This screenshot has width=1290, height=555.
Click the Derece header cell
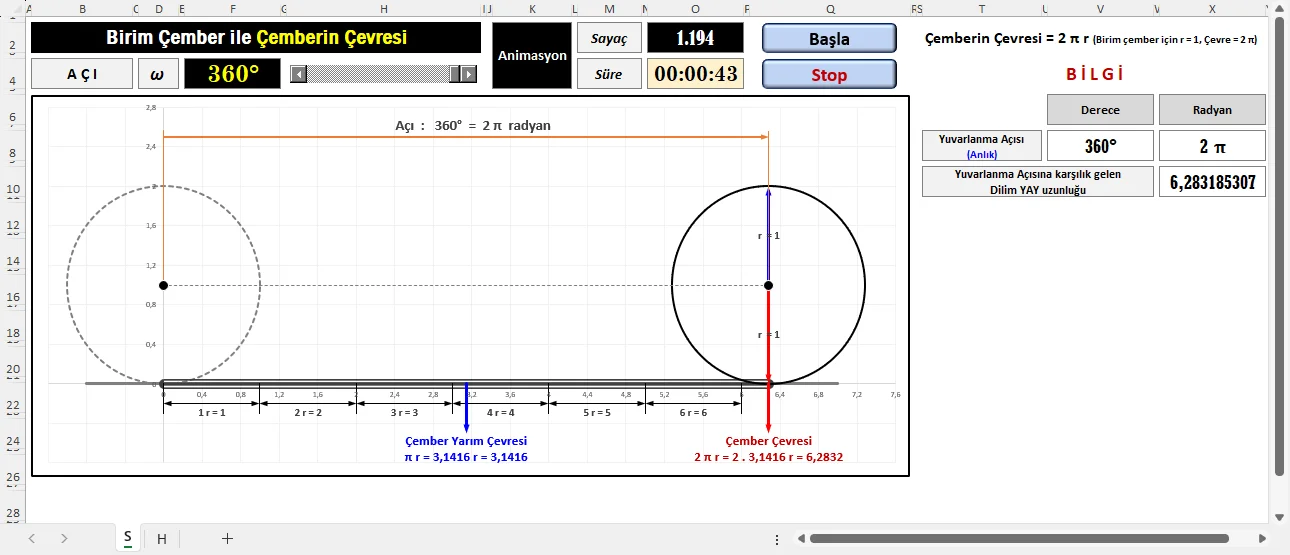(x=1100, y=110)
